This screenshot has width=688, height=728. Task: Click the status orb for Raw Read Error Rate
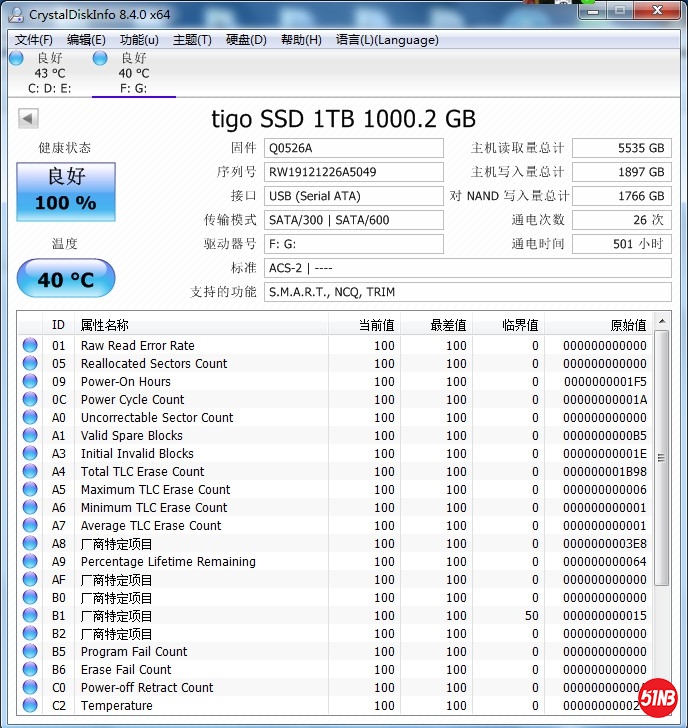tap(31, 346)
